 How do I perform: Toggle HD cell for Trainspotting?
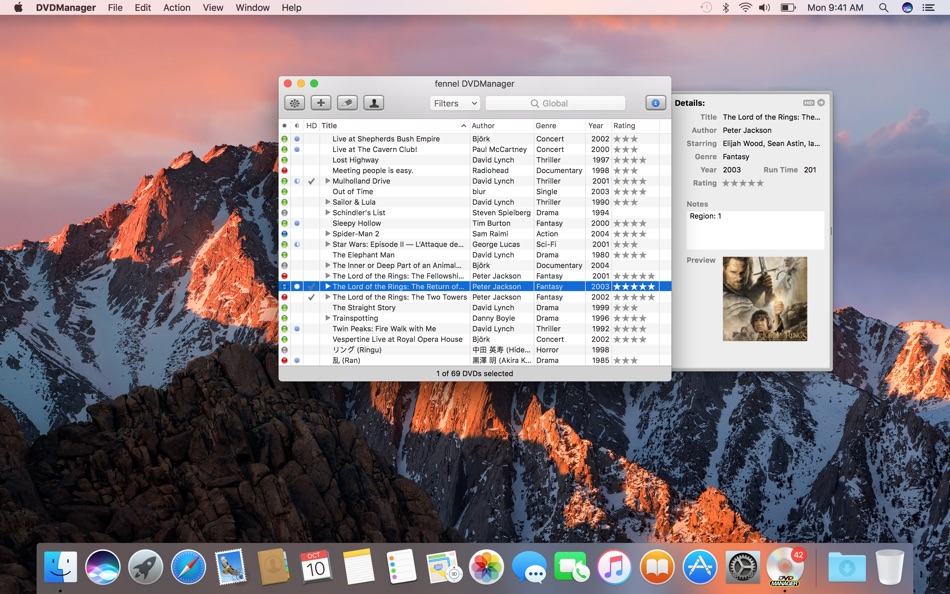311,318
